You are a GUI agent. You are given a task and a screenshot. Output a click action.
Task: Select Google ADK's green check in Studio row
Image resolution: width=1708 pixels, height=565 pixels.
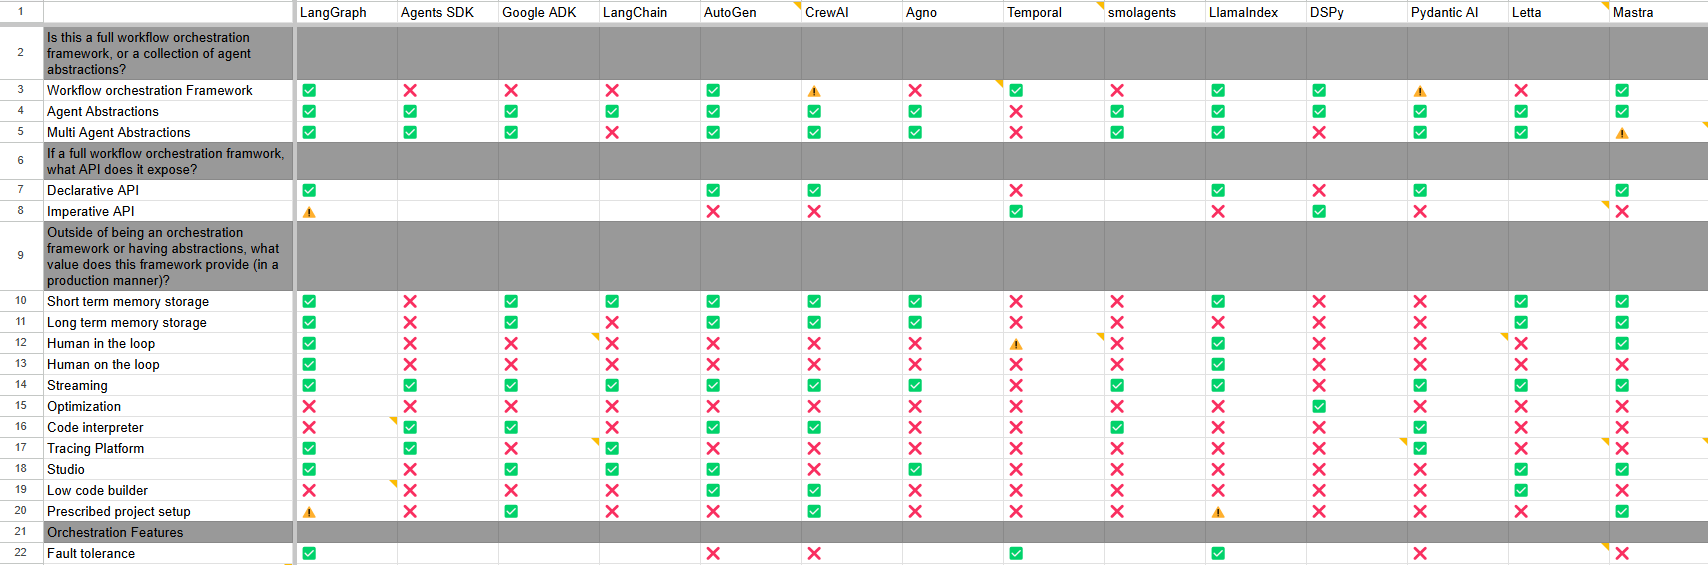click(511, 469)
